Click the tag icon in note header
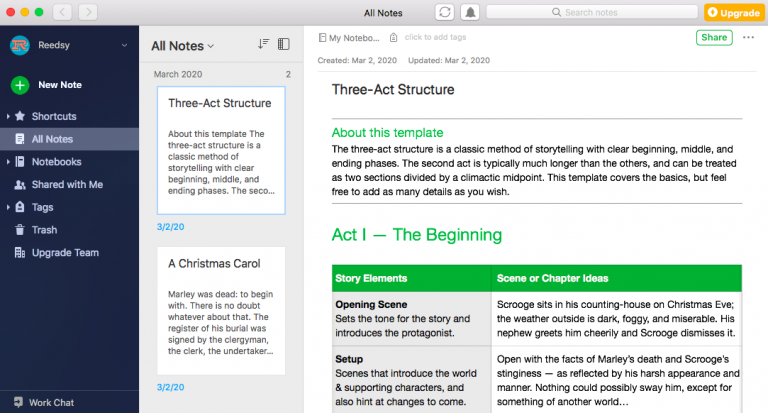768x413 pixels. click(x=393, y=38)
